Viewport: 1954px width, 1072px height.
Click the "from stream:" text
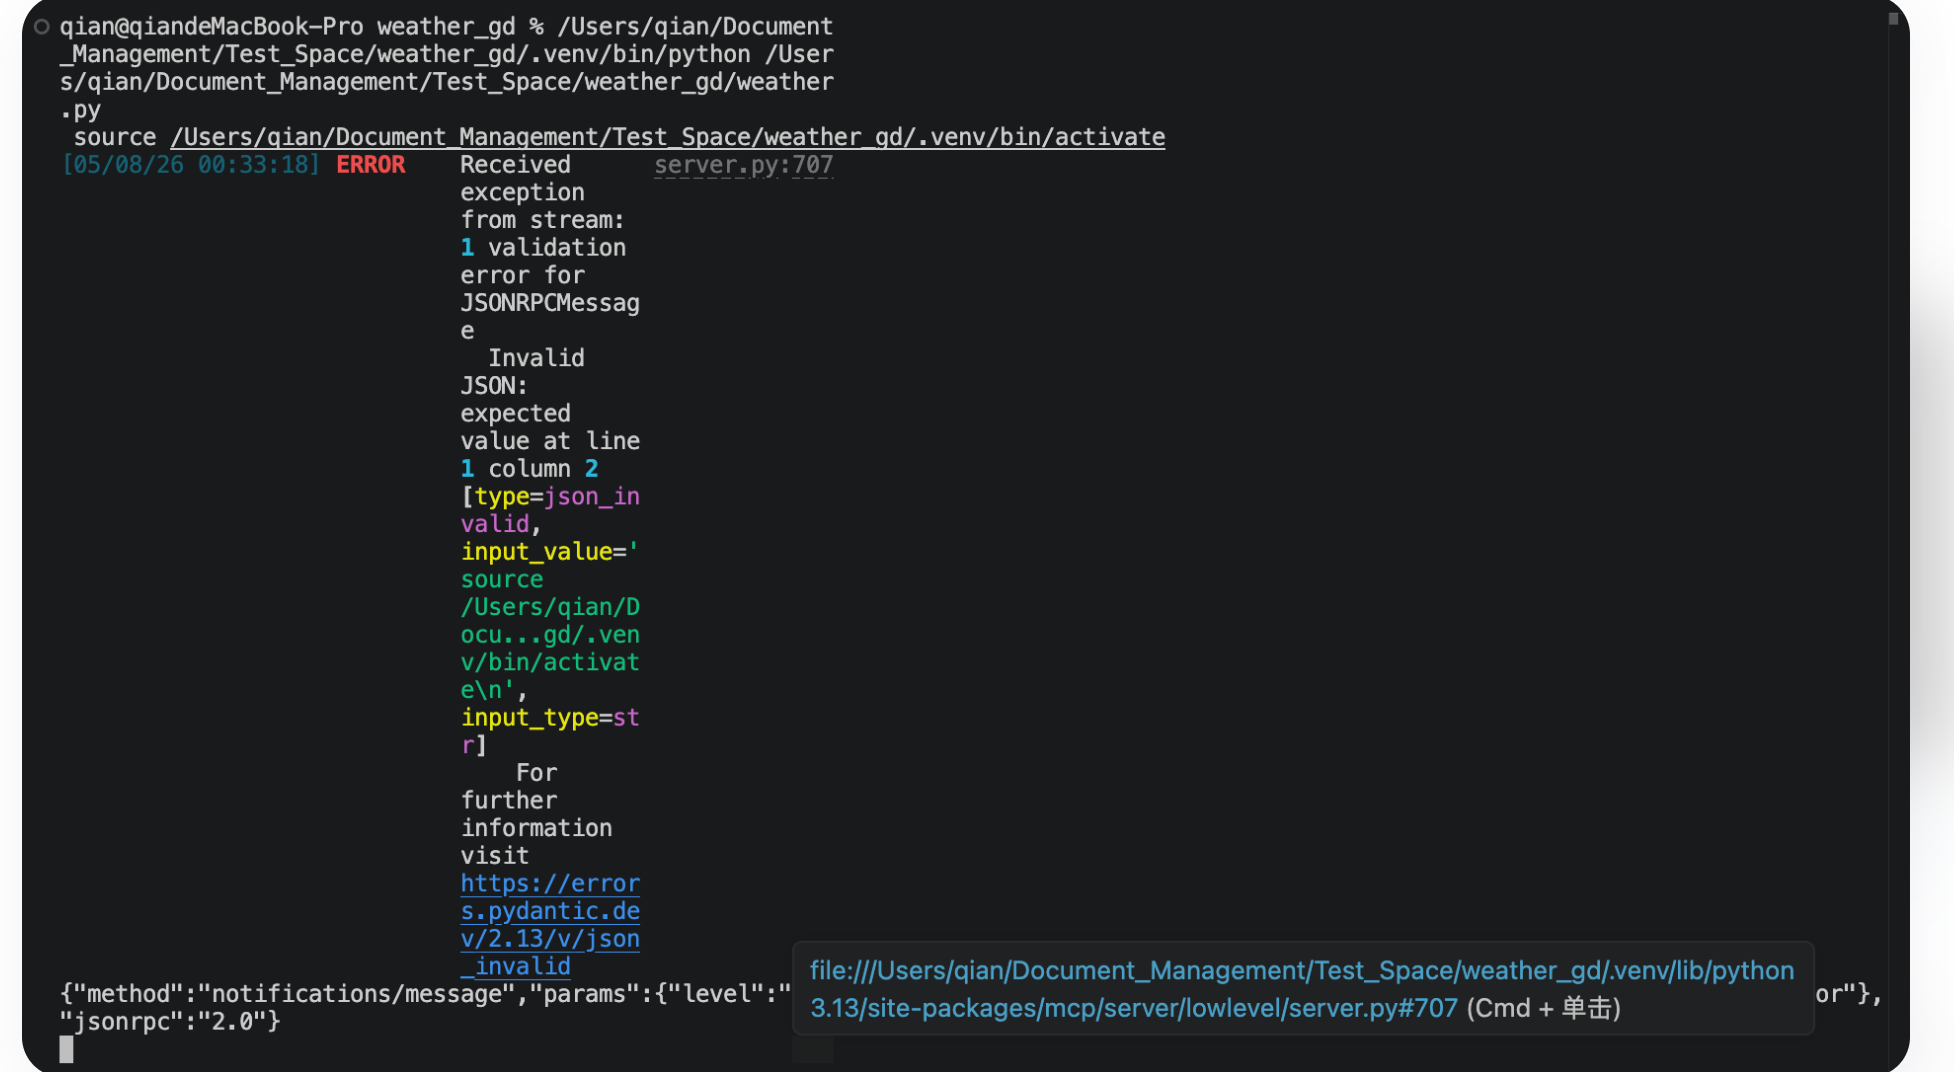point(543,220)
